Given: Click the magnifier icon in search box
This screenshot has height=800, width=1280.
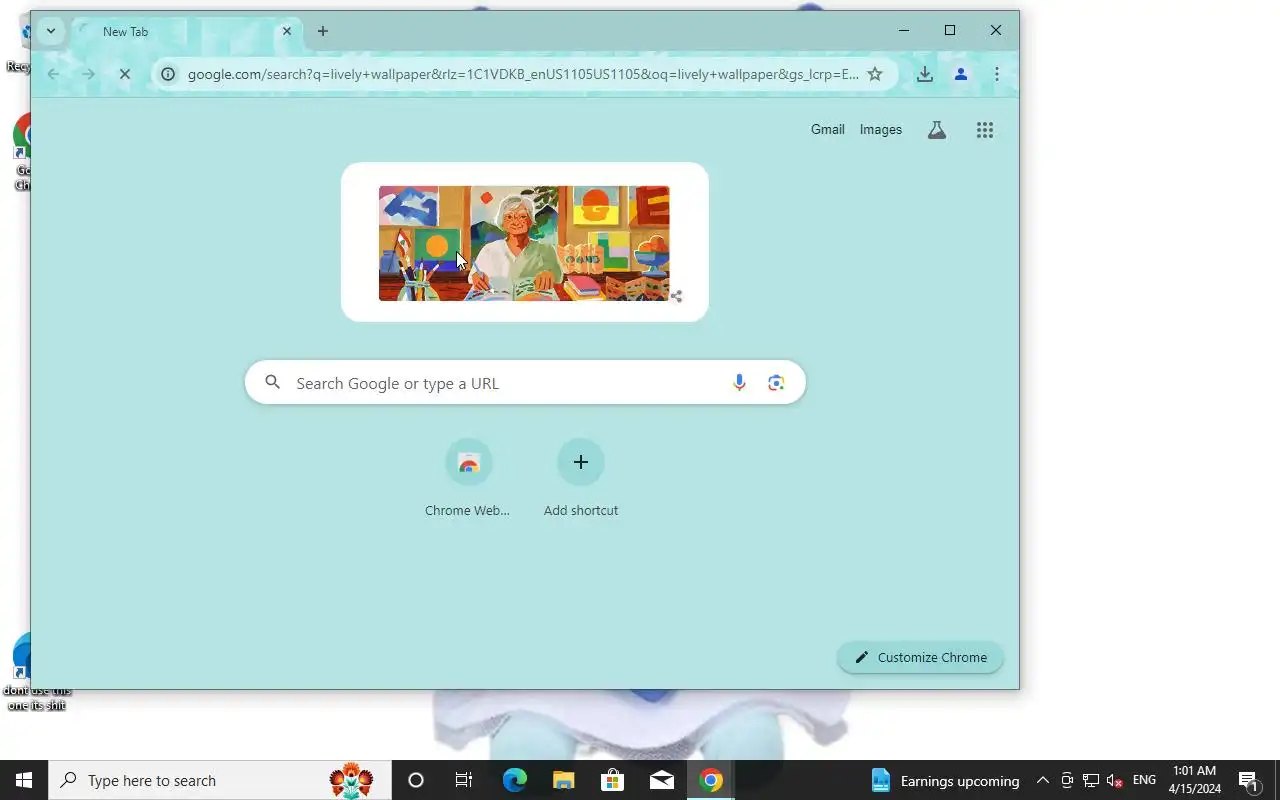Looking at the screenshot, I should [272, 383].
